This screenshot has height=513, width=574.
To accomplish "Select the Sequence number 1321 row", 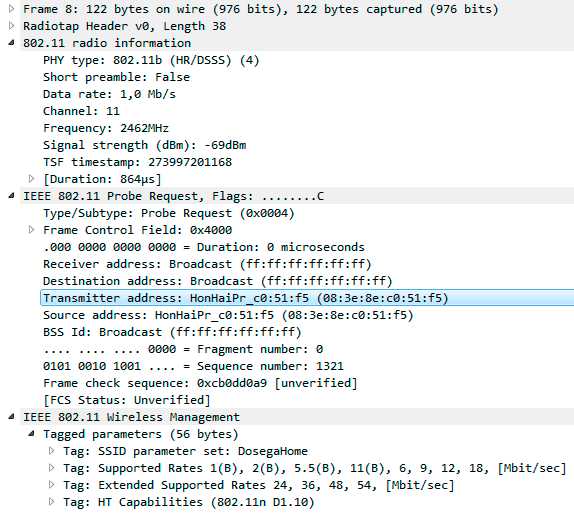I will click(x=193, y=366).
